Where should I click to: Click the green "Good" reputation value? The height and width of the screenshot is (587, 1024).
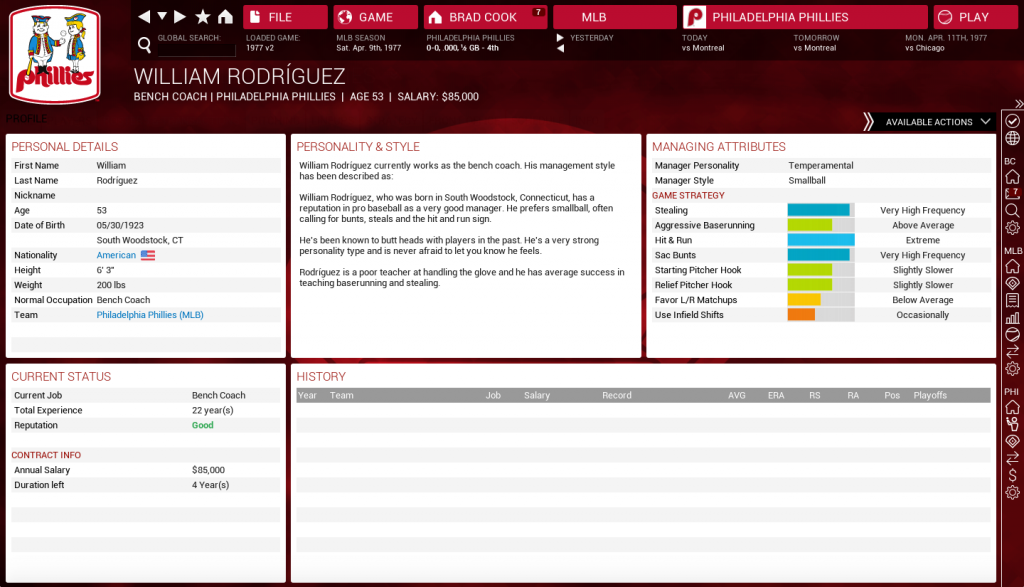pos(202,425)
